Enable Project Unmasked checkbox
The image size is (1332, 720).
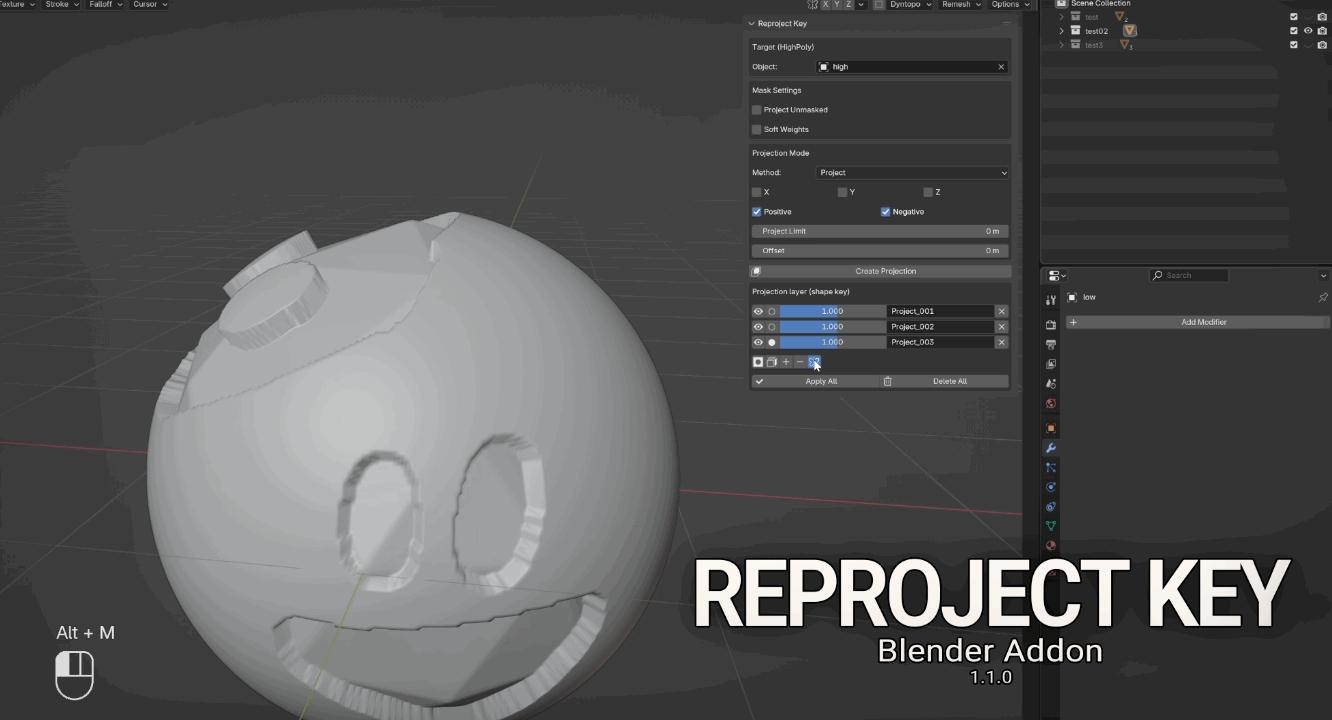757,110
